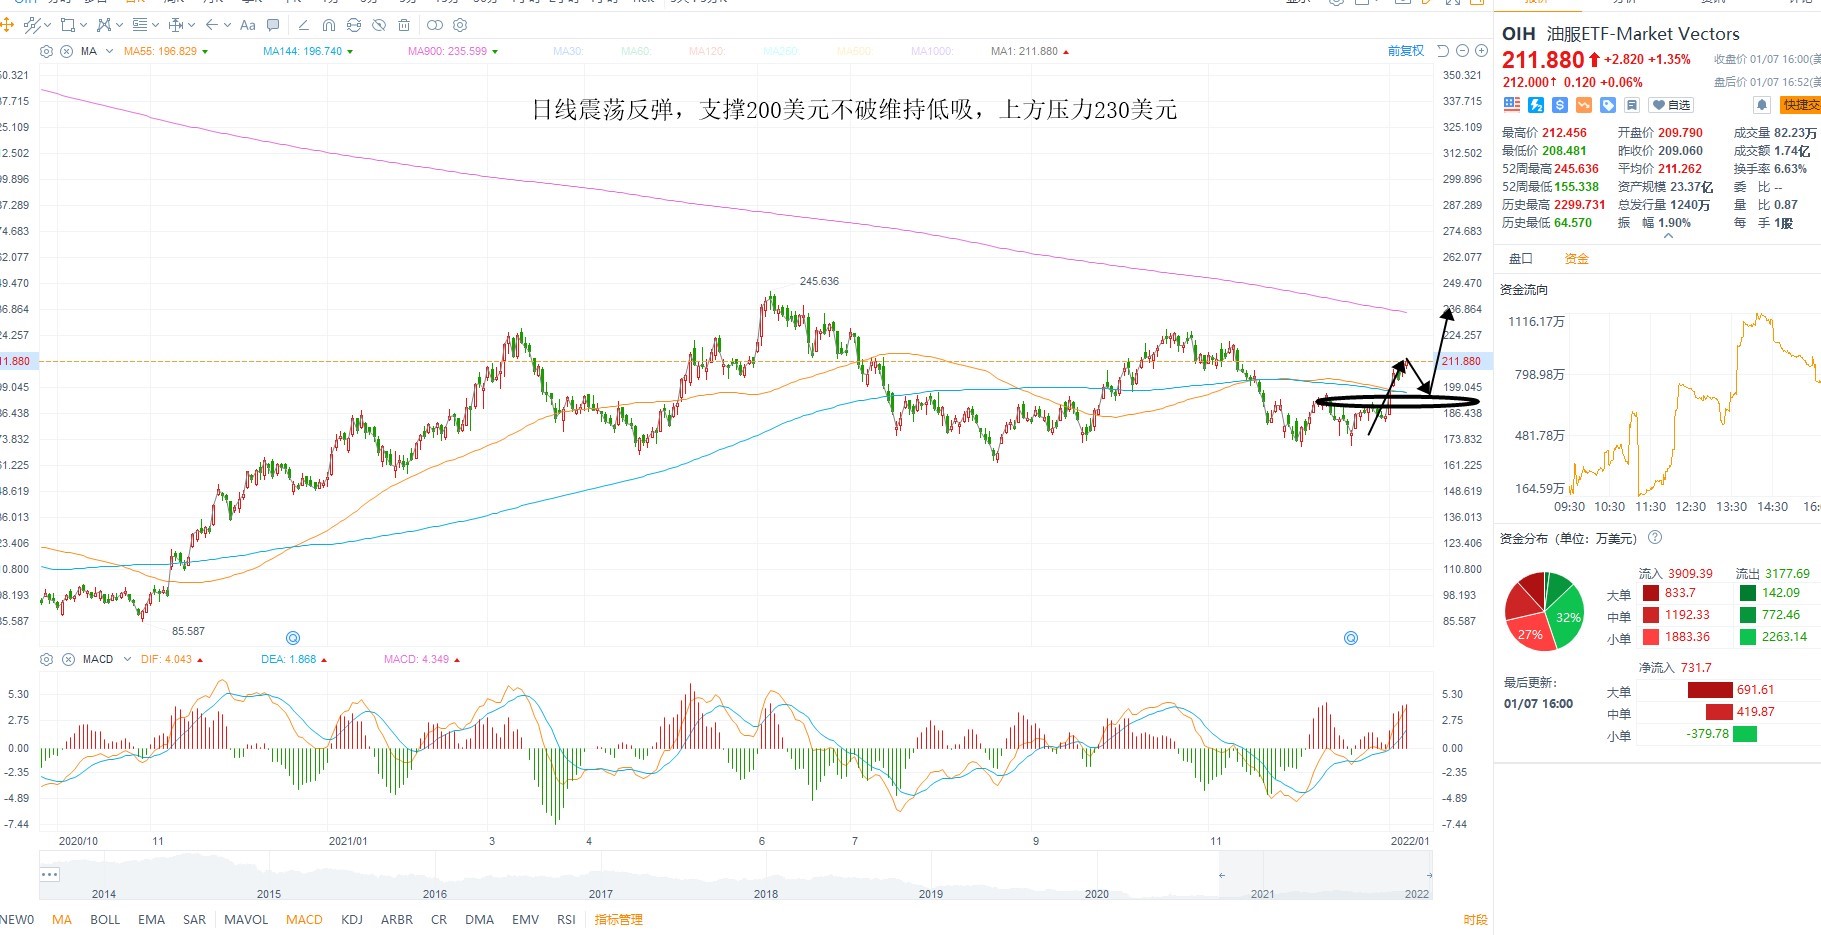Screen dimensions: 1821x935
Task: Click the event marker beneath December 2021 candles
Action: tap(1351, 638)
